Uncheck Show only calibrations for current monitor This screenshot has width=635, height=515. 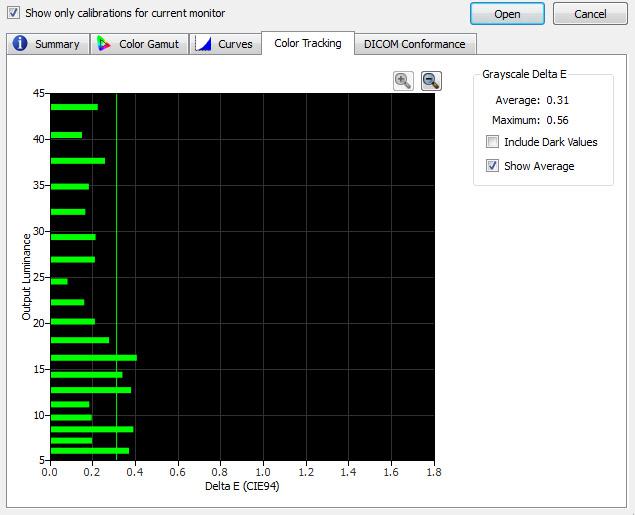coord(13,13)
